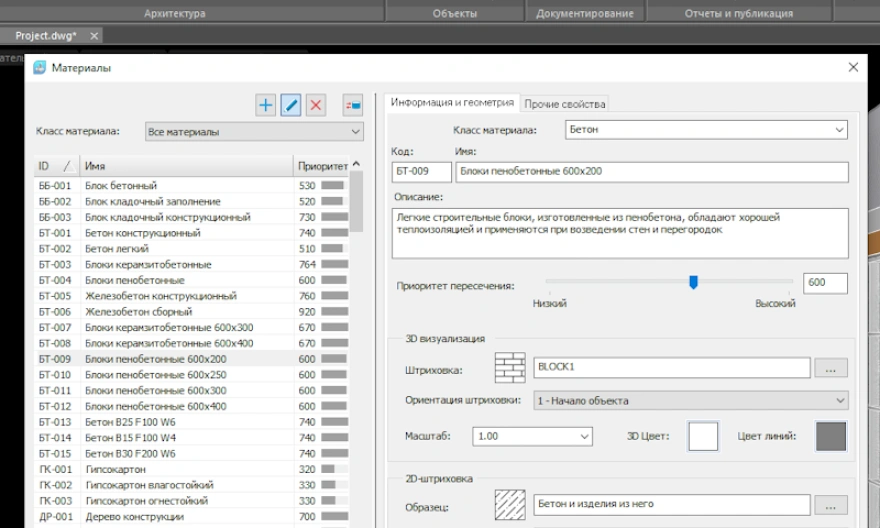Click the red X delete material icon
Image resolution: width=880 pixels, height=528 pixels.
[316, 105]
